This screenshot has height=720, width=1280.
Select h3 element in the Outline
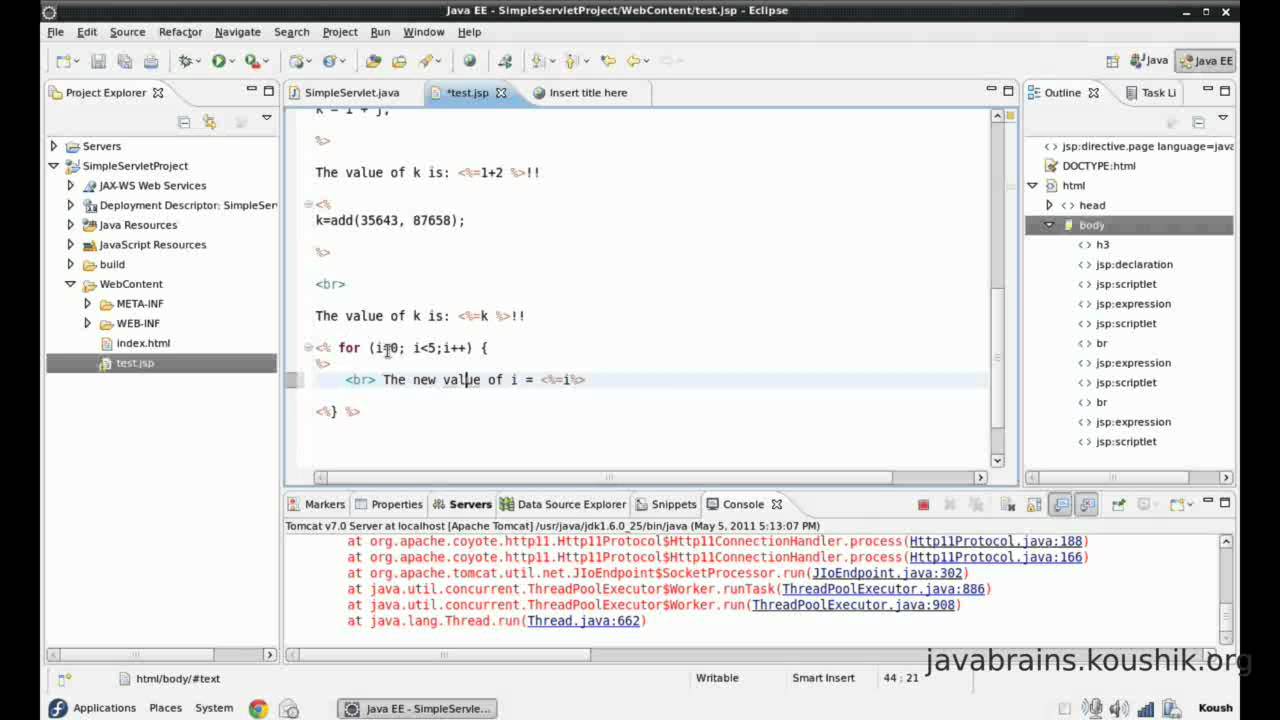tap(1102, 245)
